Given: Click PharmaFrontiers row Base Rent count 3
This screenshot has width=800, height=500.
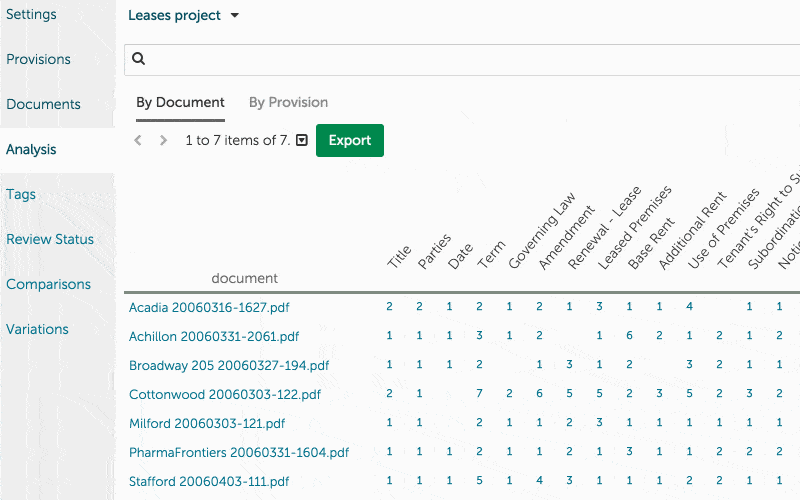Looking at the screenshot, I should tap(629, 452).
